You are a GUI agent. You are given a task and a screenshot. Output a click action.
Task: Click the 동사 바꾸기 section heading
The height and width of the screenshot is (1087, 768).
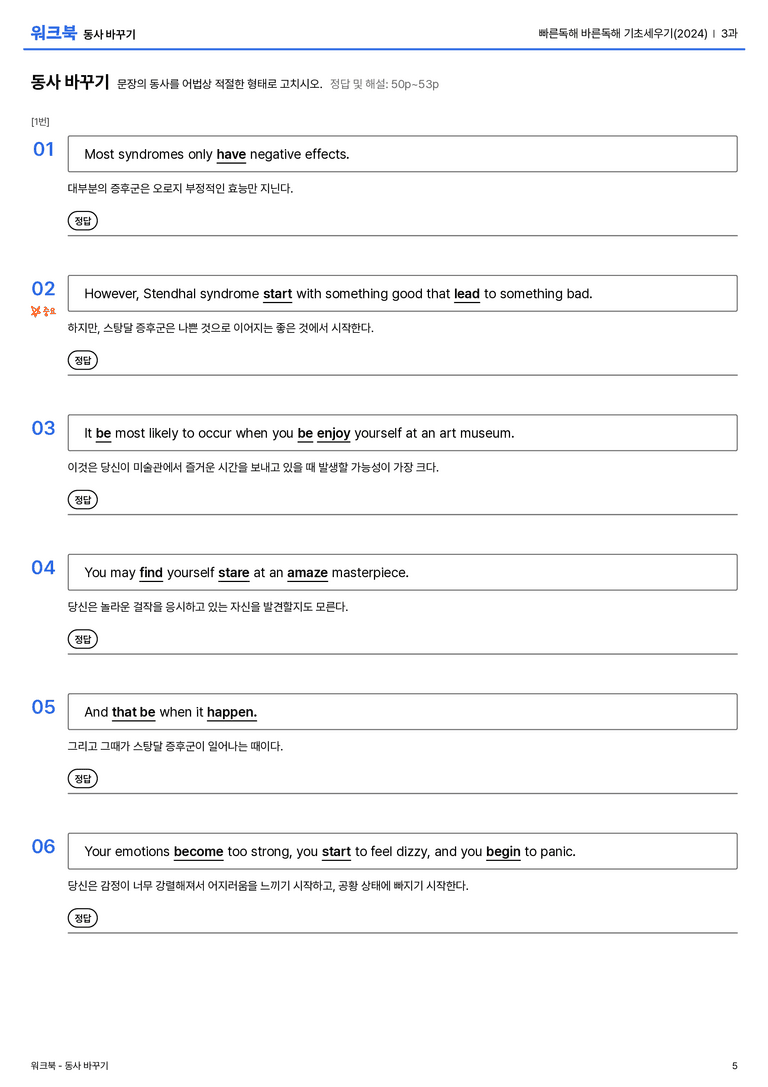coord(69,82)
